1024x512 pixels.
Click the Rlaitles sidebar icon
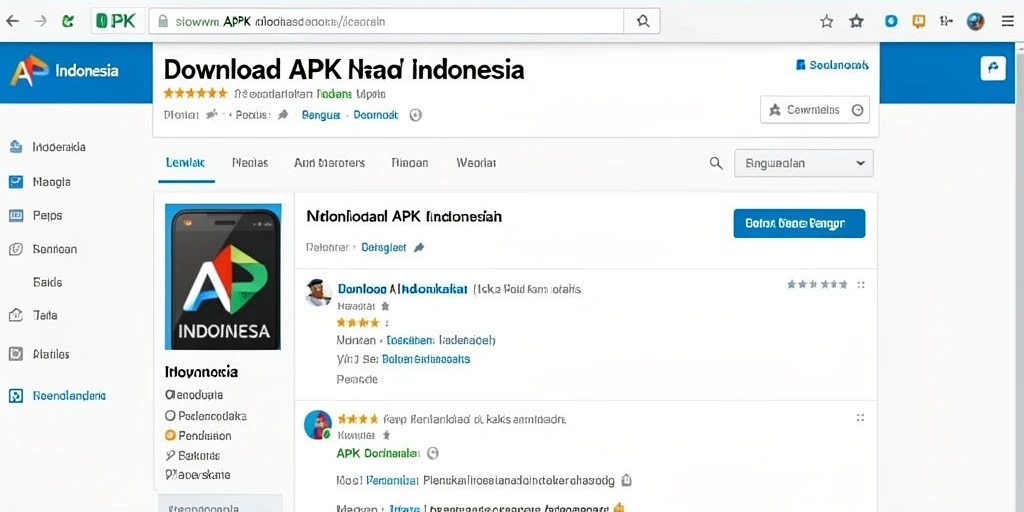[x=16, y=354]
